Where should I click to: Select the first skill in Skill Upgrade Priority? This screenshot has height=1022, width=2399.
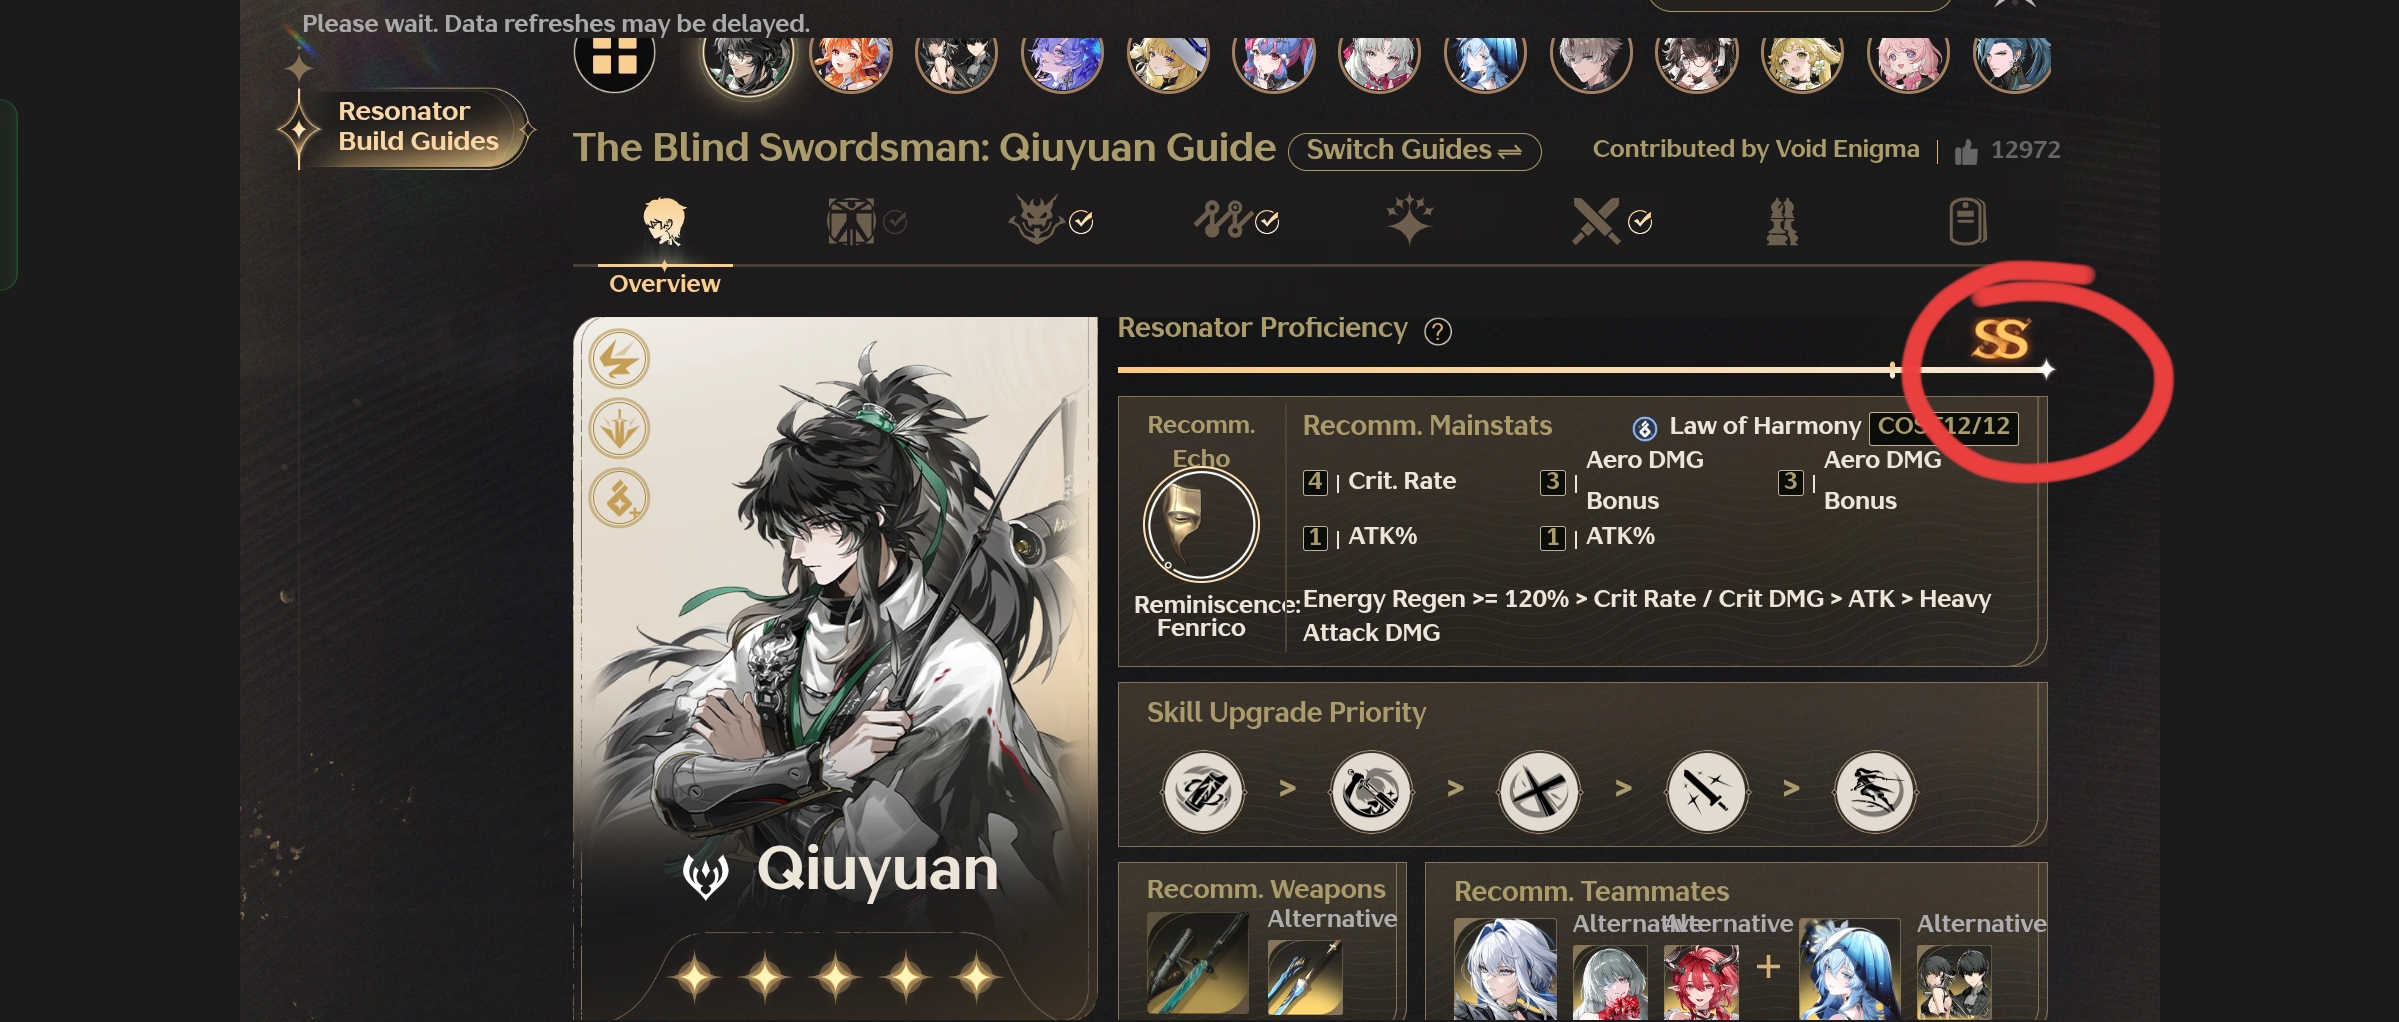(1203, 792)
